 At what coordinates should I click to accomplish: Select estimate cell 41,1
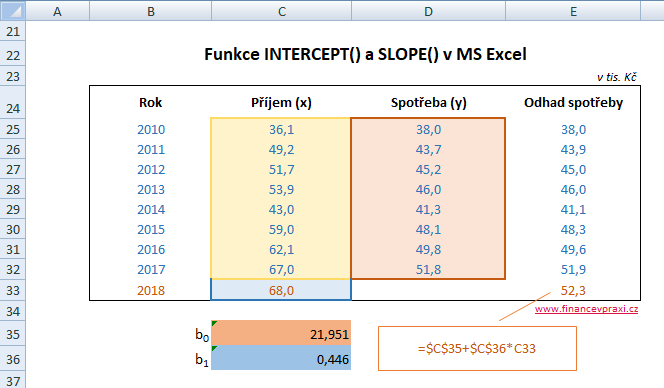coord(573,209)
